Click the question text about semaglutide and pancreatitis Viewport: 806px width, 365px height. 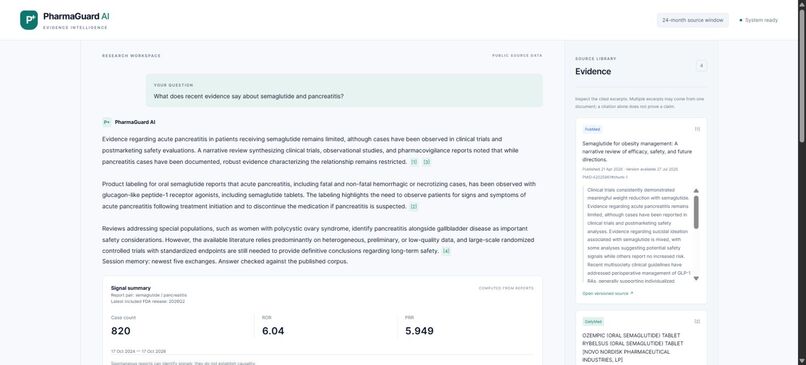(x=249, y=96)
